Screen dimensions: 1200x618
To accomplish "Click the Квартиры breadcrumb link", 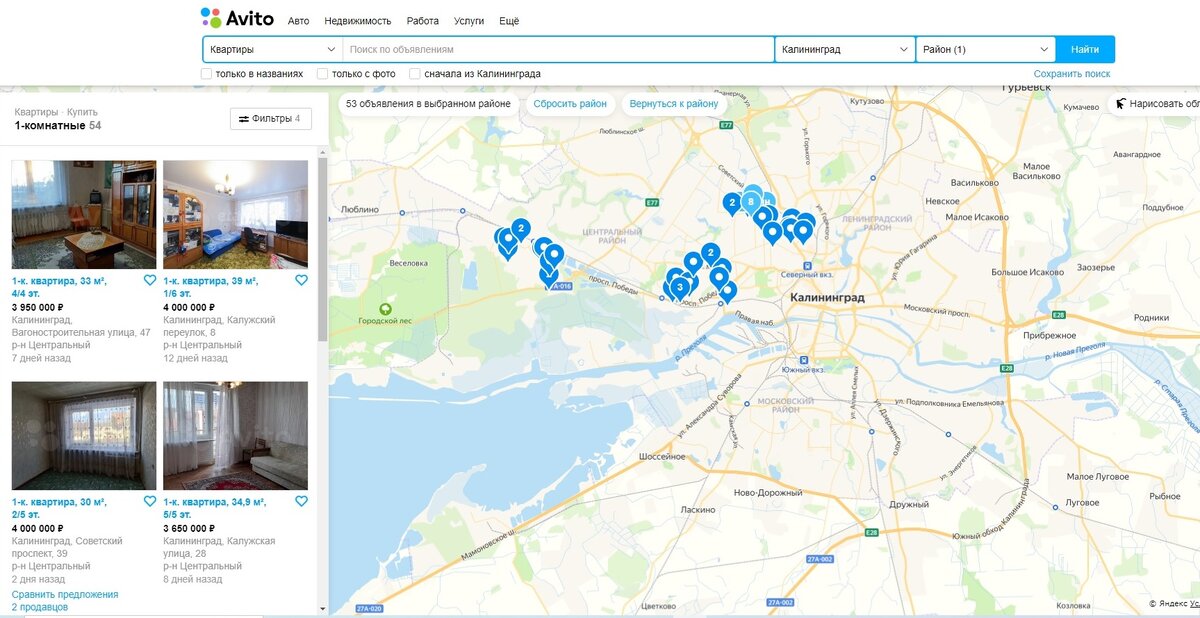I will pyautogui.click(x=36, y=112).
